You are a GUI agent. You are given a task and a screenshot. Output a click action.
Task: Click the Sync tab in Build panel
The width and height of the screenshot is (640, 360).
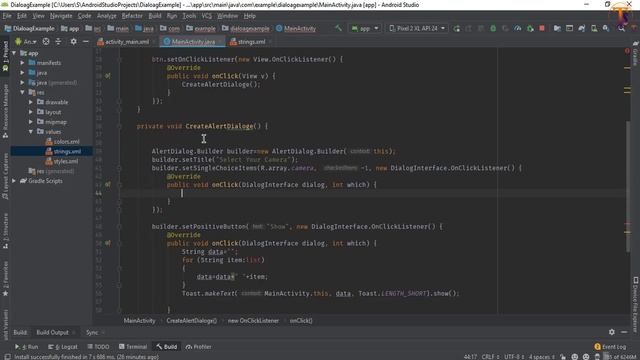tap(92, 332)
